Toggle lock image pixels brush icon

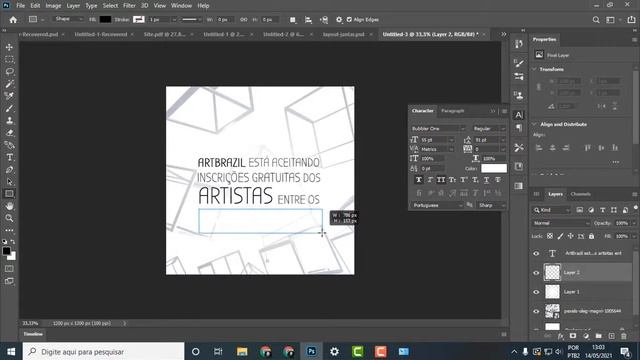[x=560, y=236]
